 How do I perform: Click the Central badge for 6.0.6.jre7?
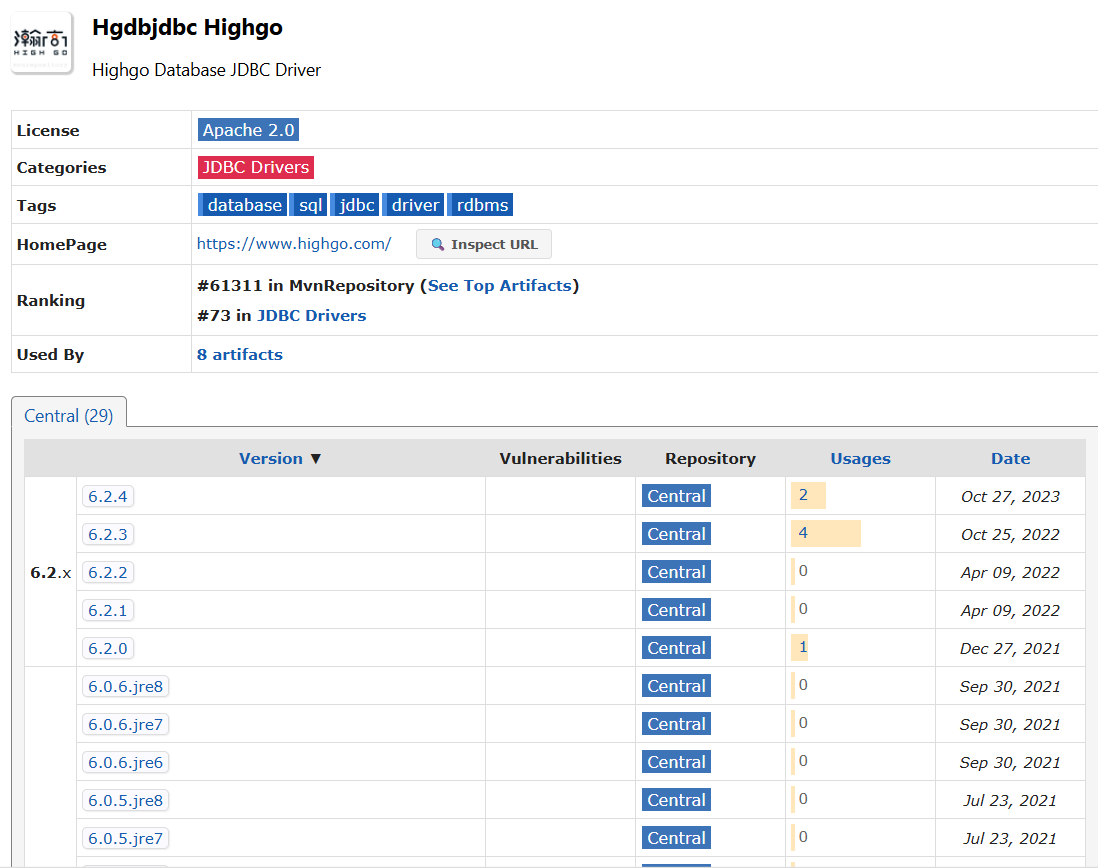pos(676,724)
